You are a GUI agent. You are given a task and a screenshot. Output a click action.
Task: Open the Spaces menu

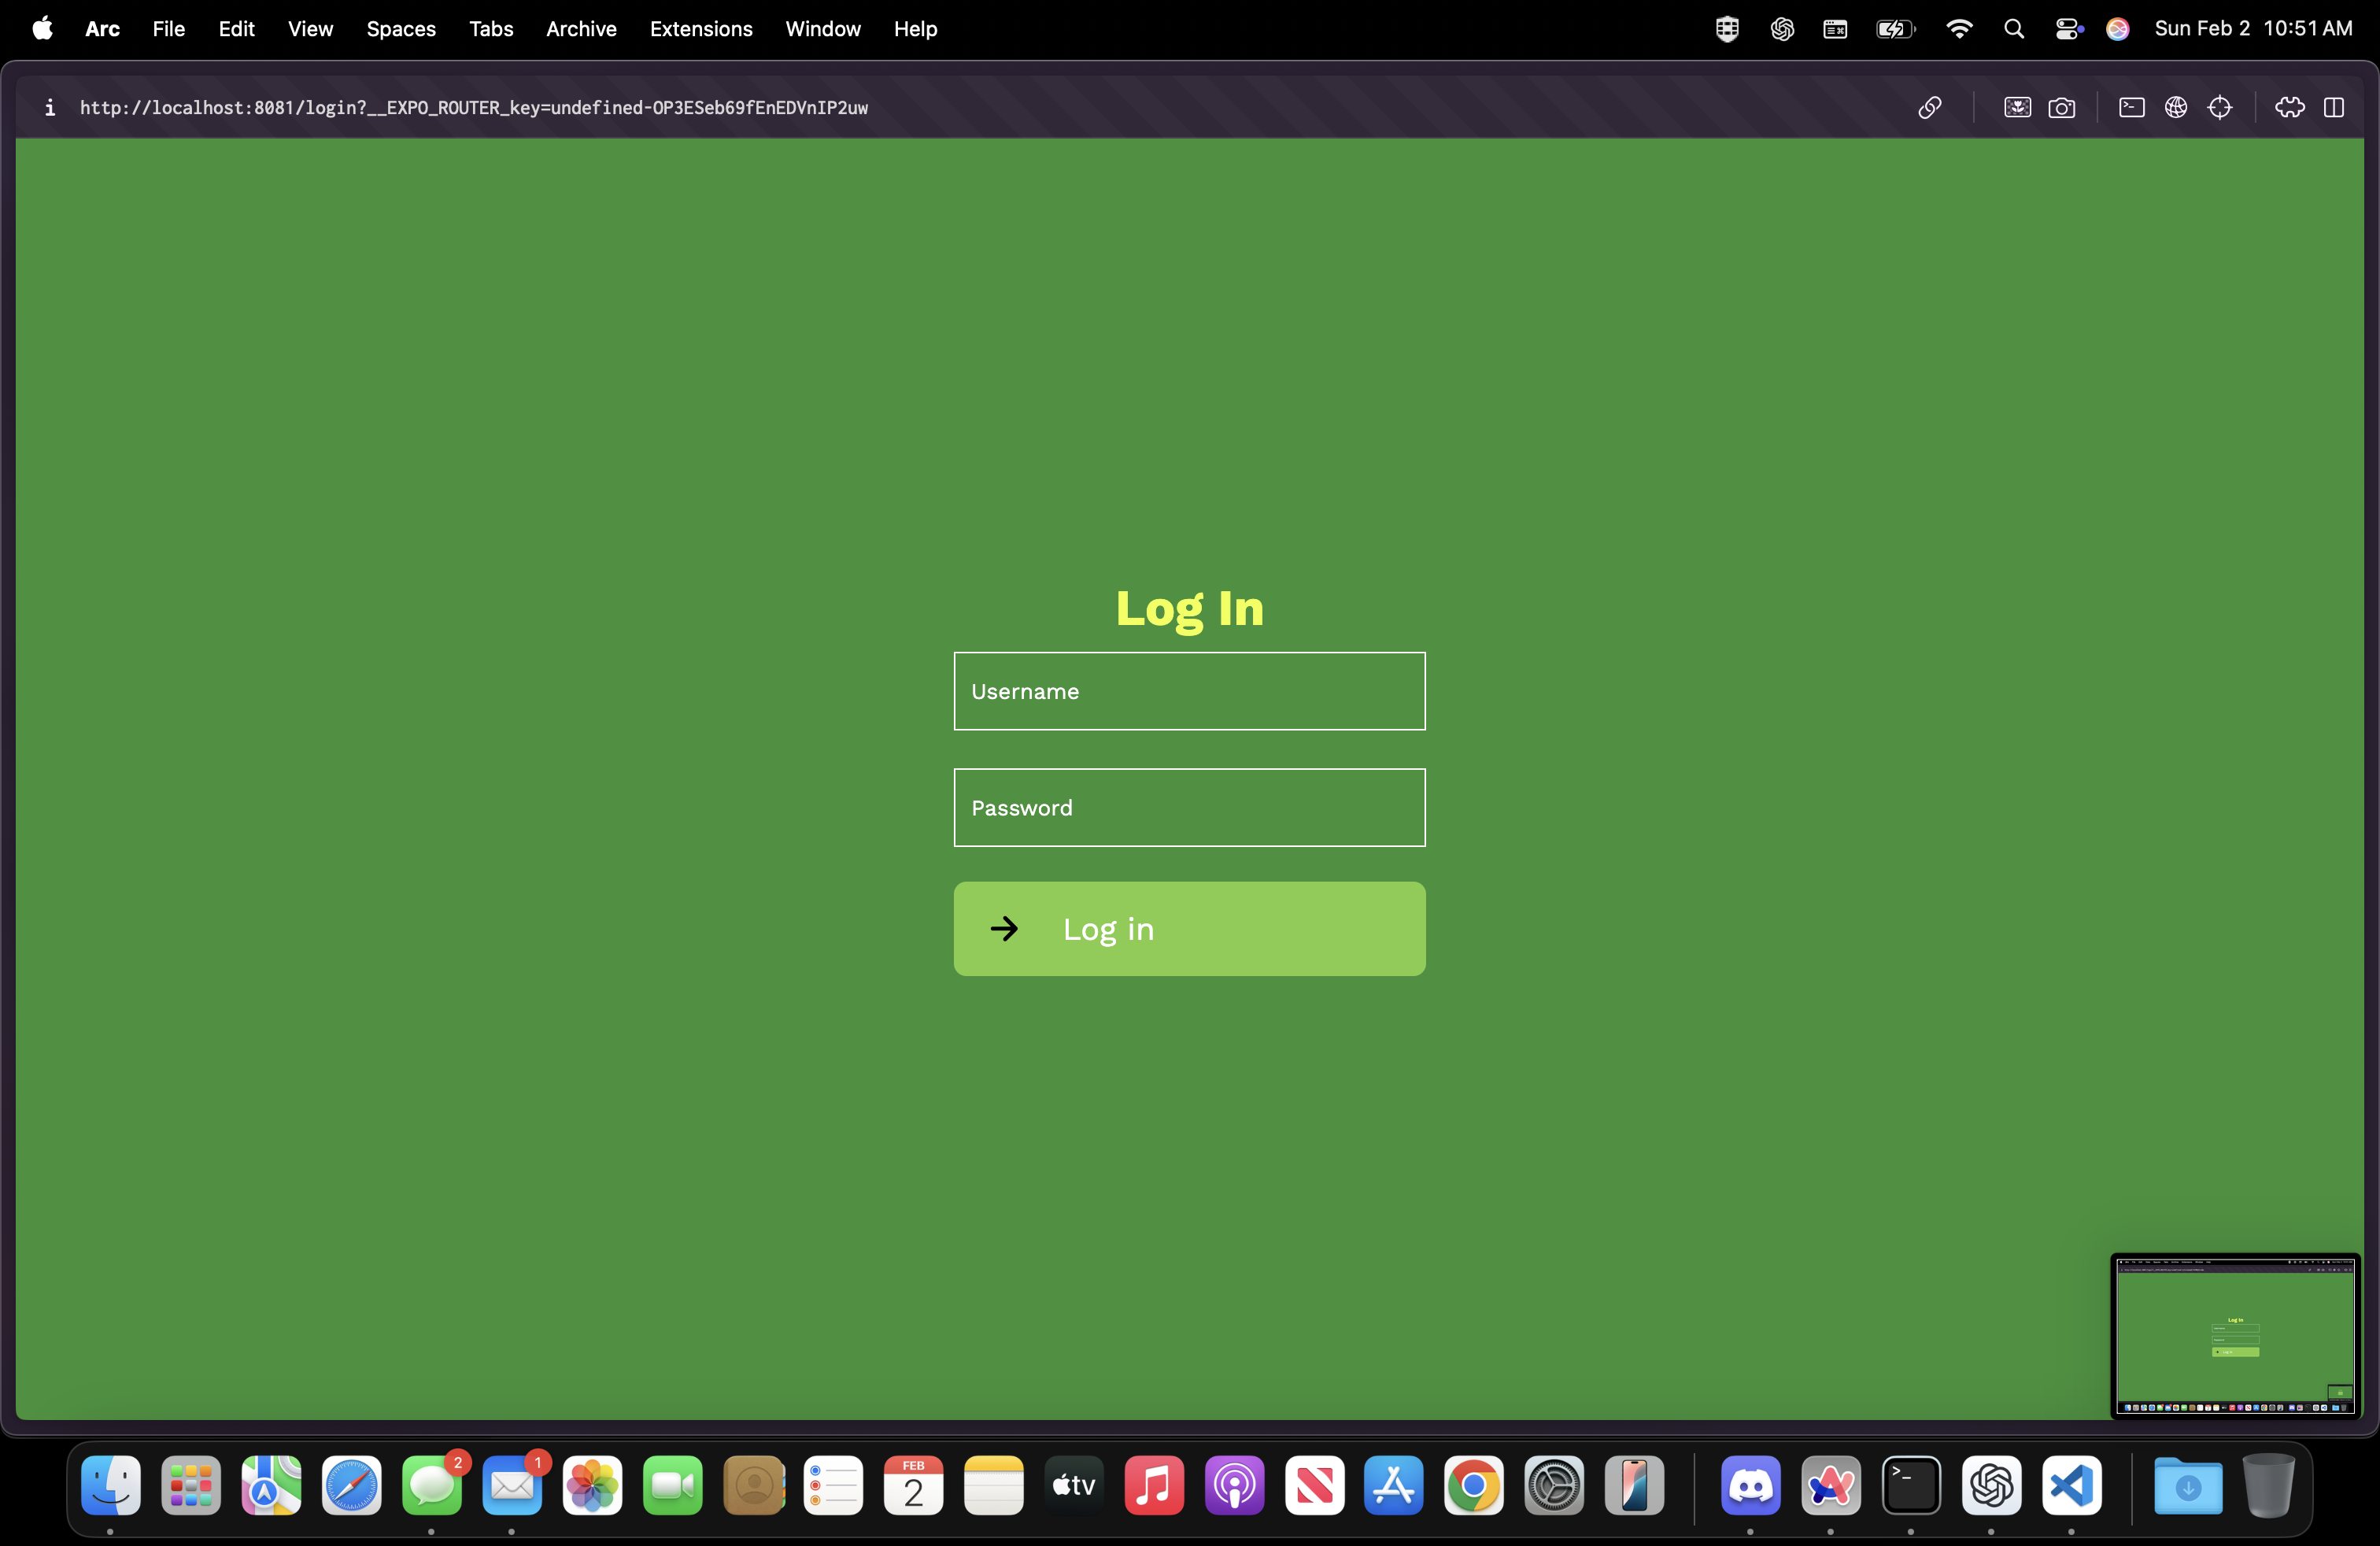point(400,28)
